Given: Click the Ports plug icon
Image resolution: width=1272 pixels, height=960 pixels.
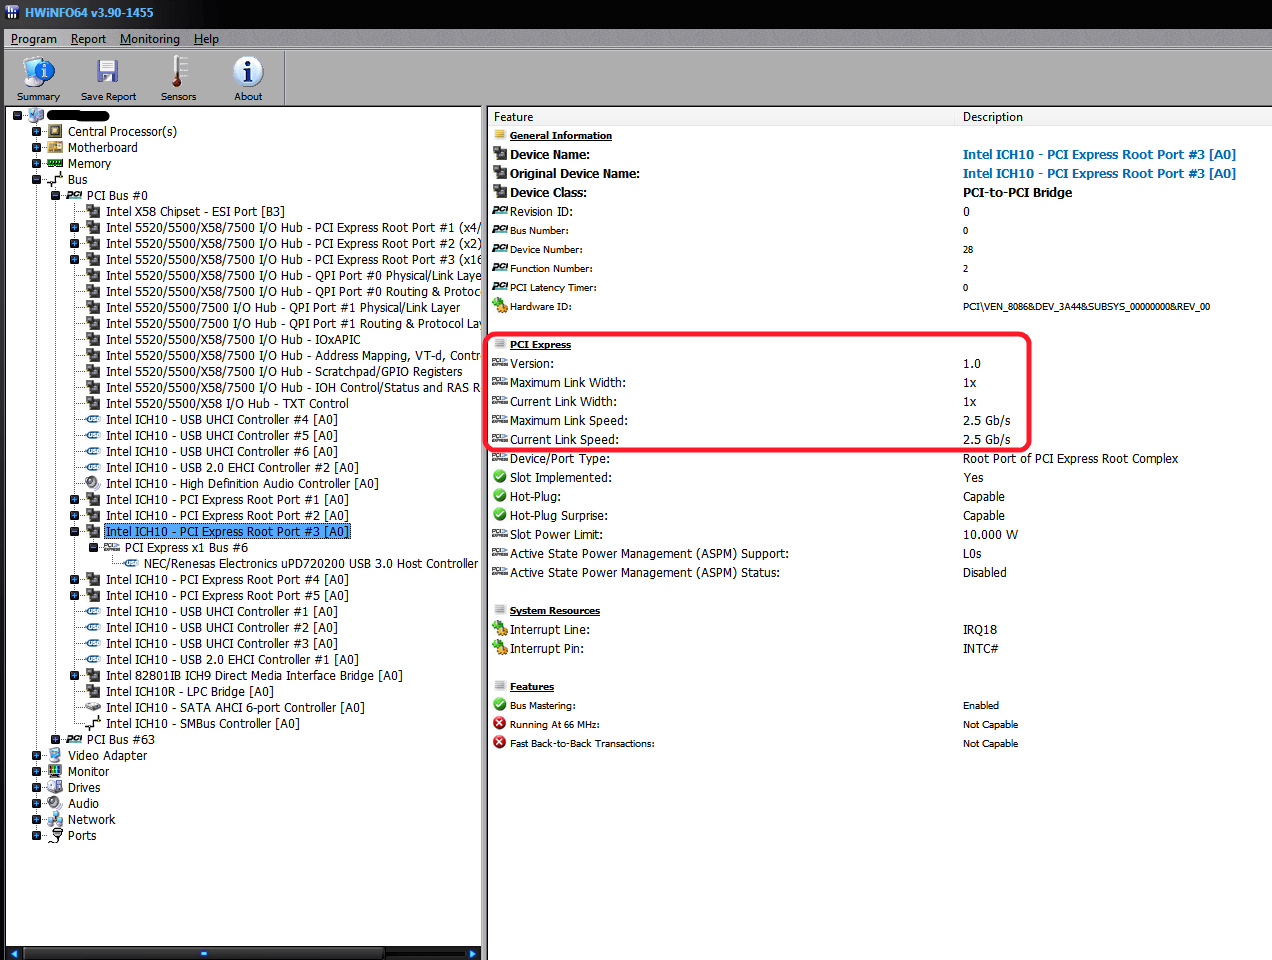Looking at the screenshot, I should pyautogui.click(x=56, y=835).
